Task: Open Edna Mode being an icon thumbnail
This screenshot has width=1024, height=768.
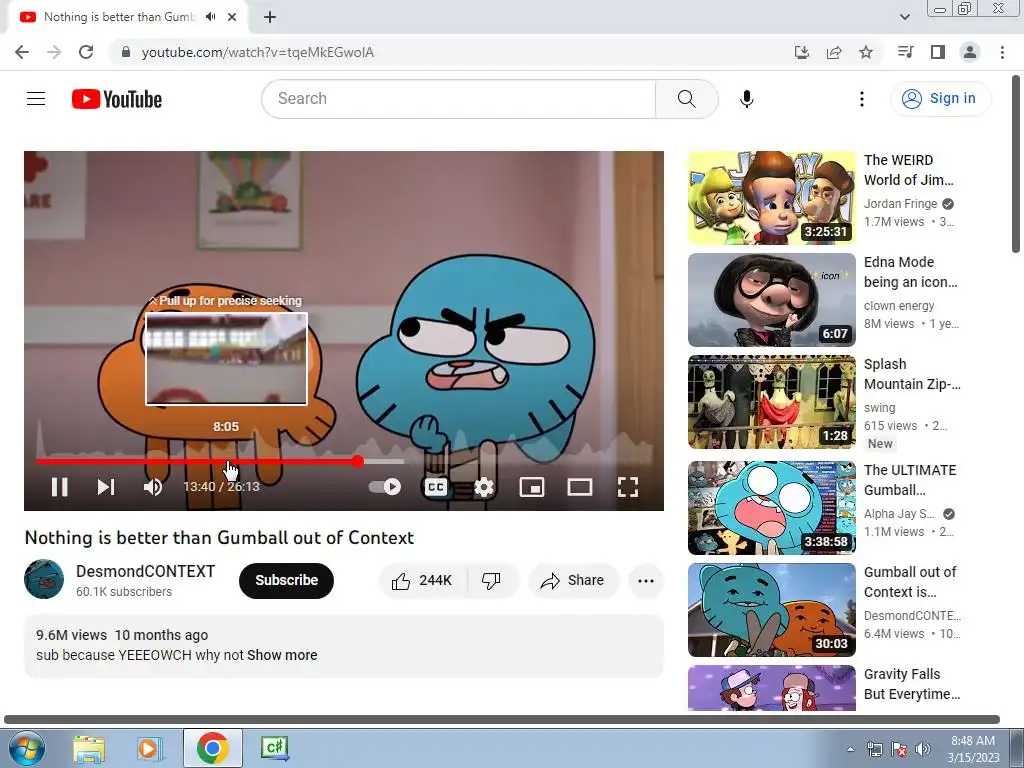Action: click(x=771, y=300)
